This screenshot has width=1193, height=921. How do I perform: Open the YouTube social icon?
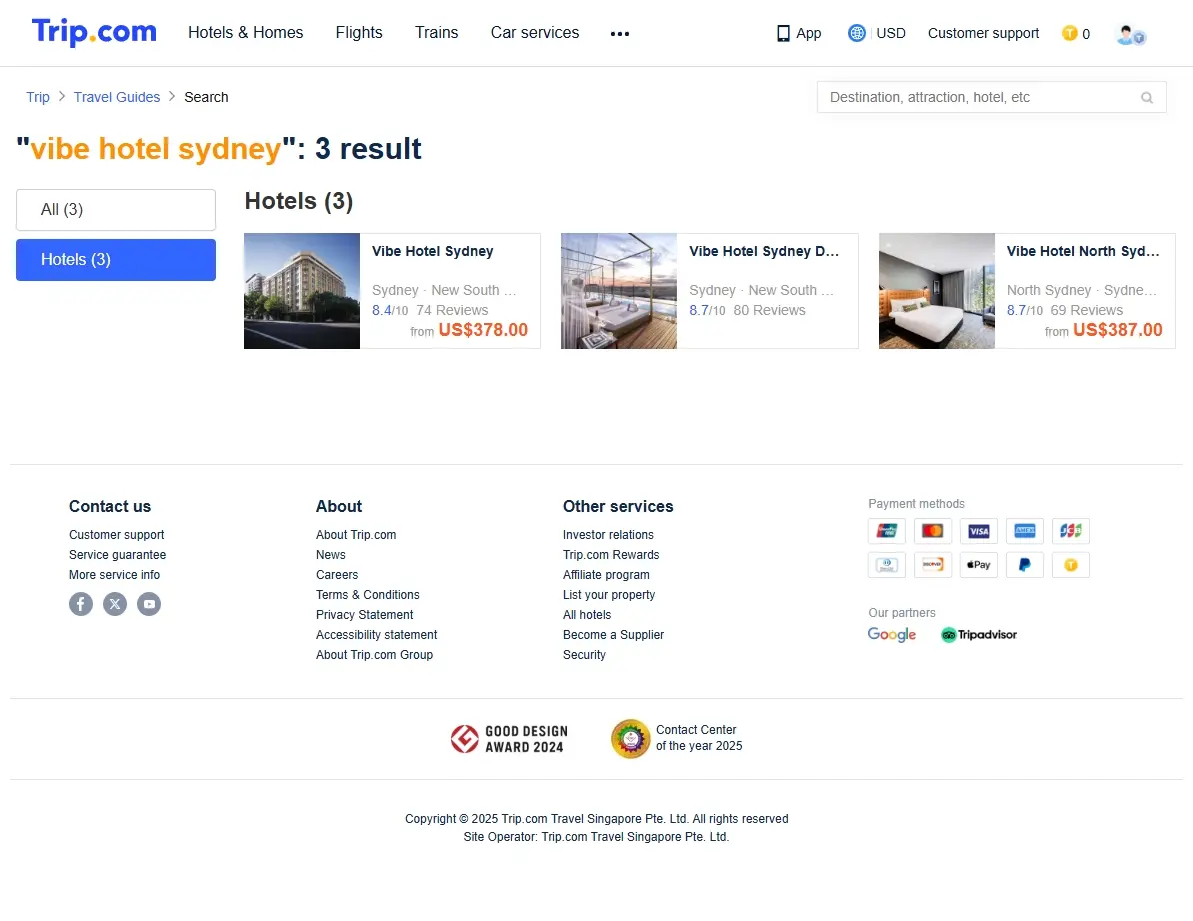149,604
